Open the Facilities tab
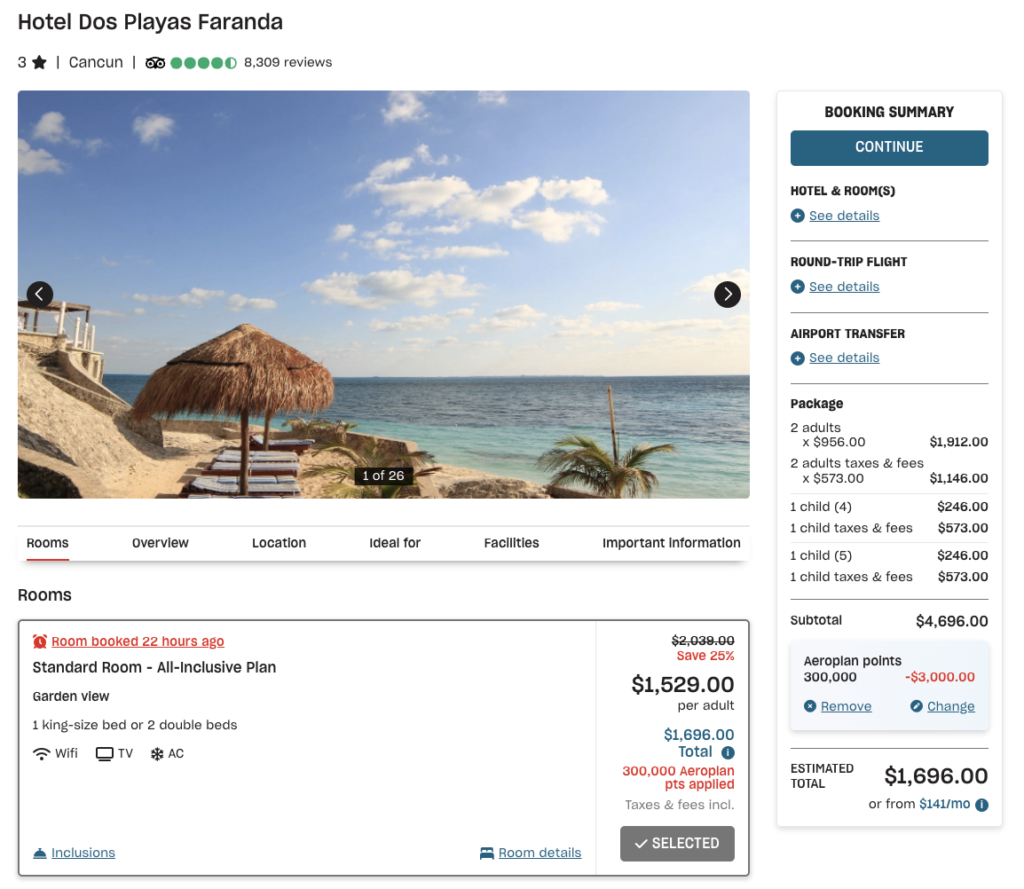1024x889 pixels. (x=511, y=543)
